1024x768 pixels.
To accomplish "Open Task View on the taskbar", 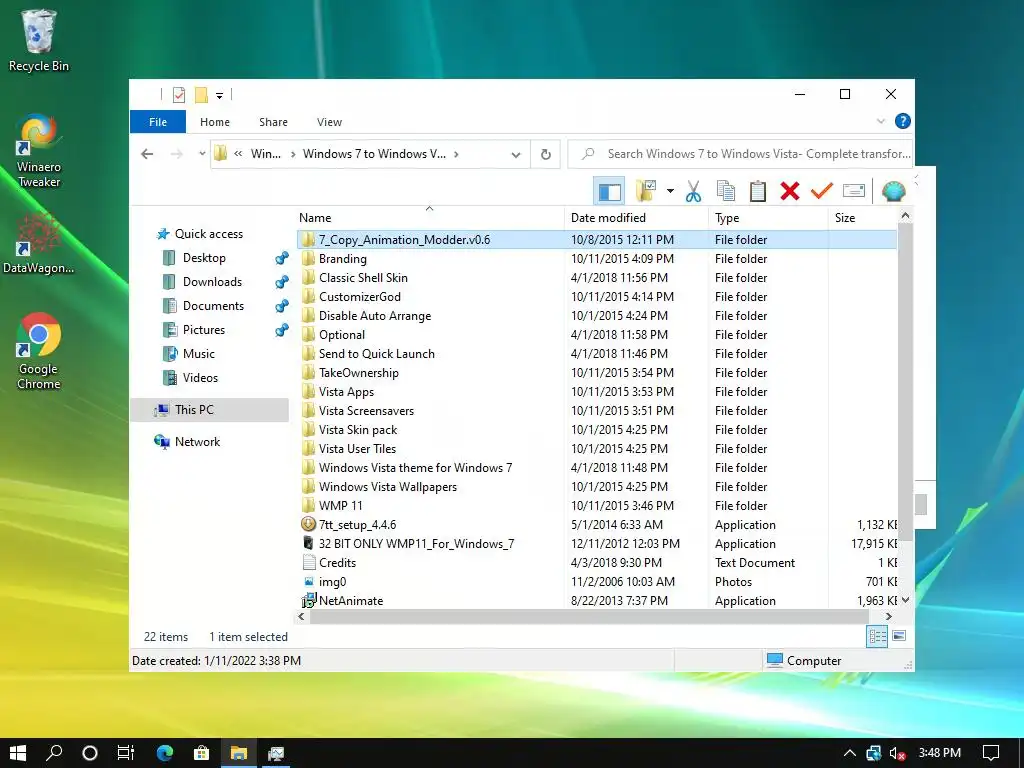I will [x=125, y=753].
